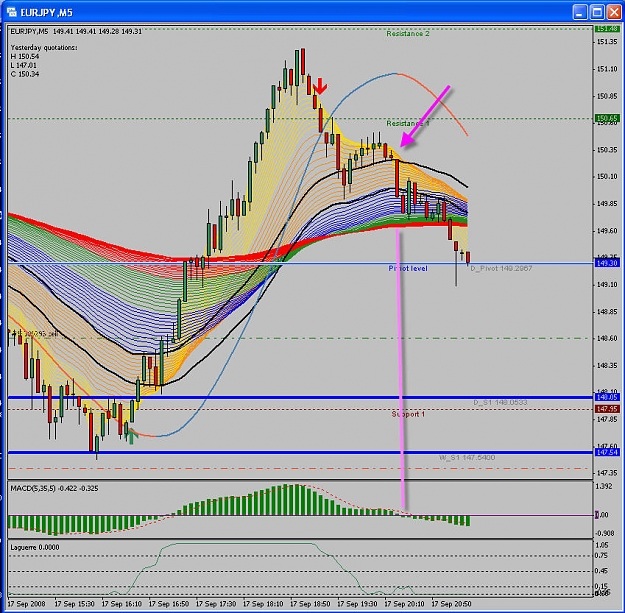Maximize the EURJPY,M5 chart window

(x=597, y=12)
